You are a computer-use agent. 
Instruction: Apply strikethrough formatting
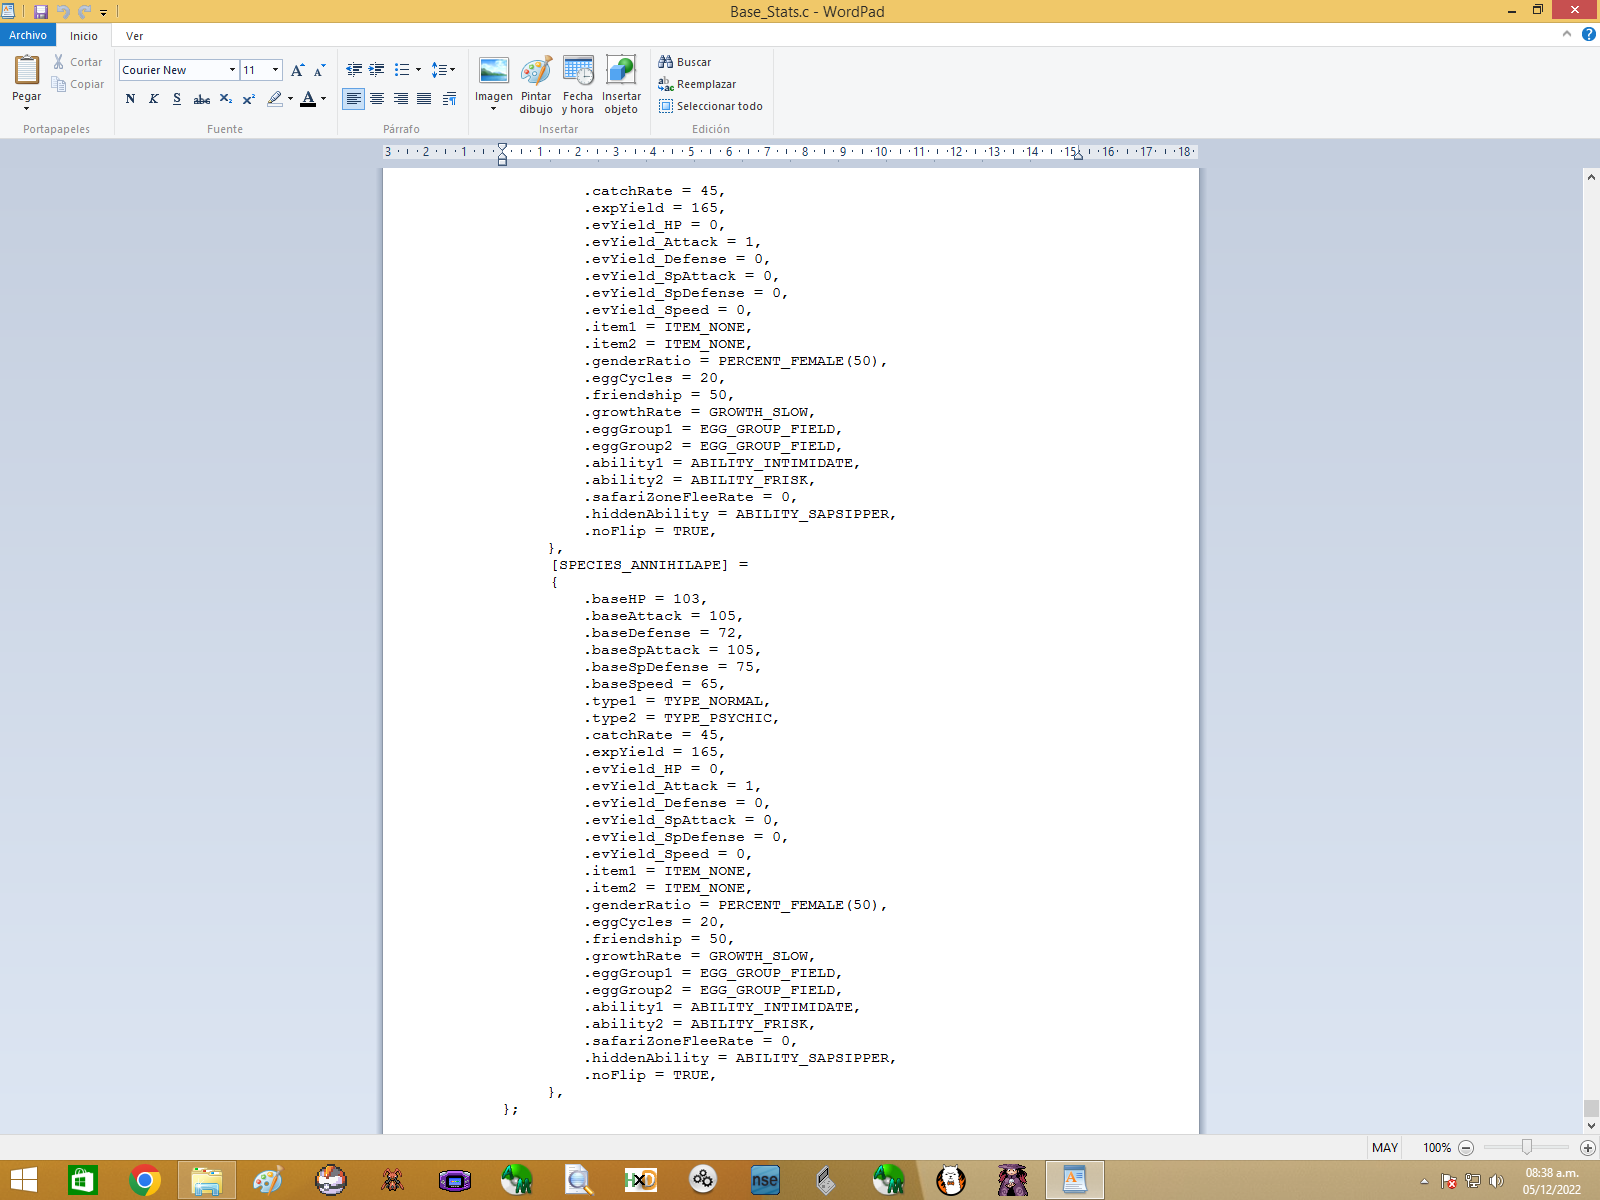coord(201,99)
